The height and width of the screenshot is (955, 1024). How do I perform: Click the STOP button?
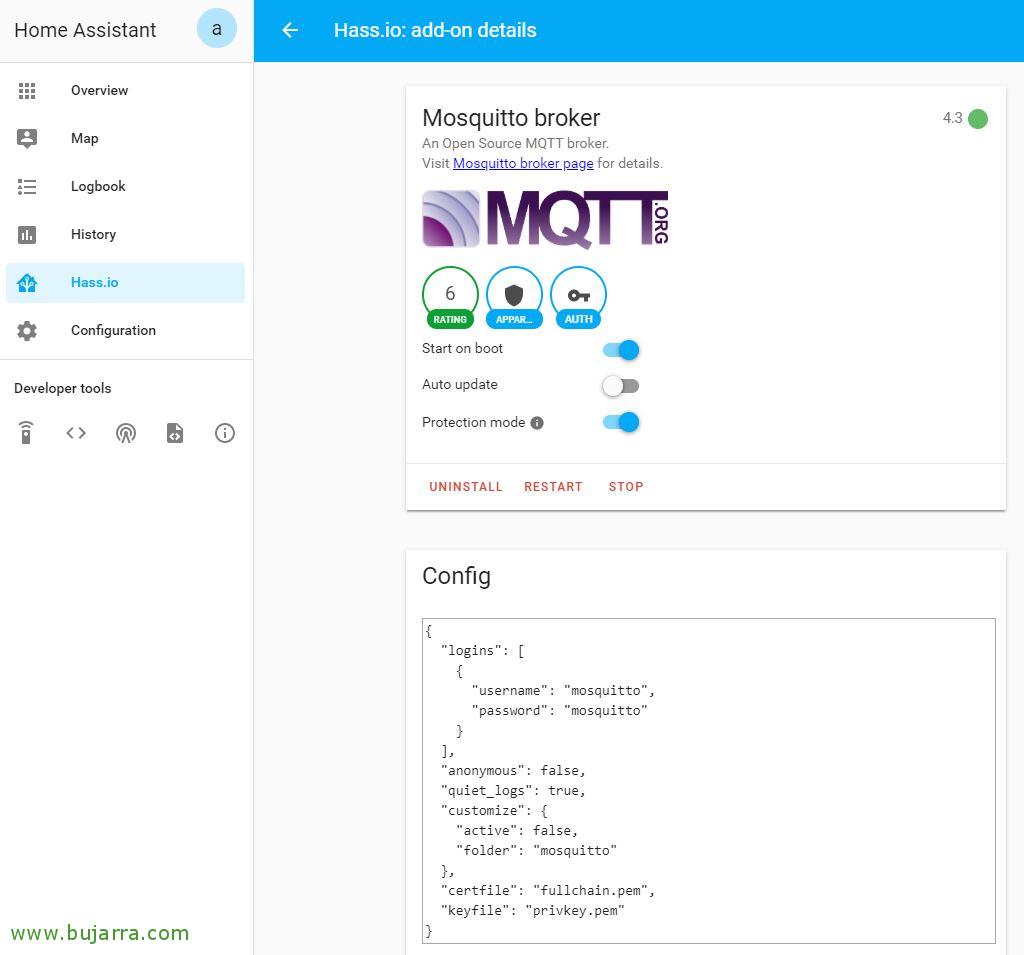point(626,487)
